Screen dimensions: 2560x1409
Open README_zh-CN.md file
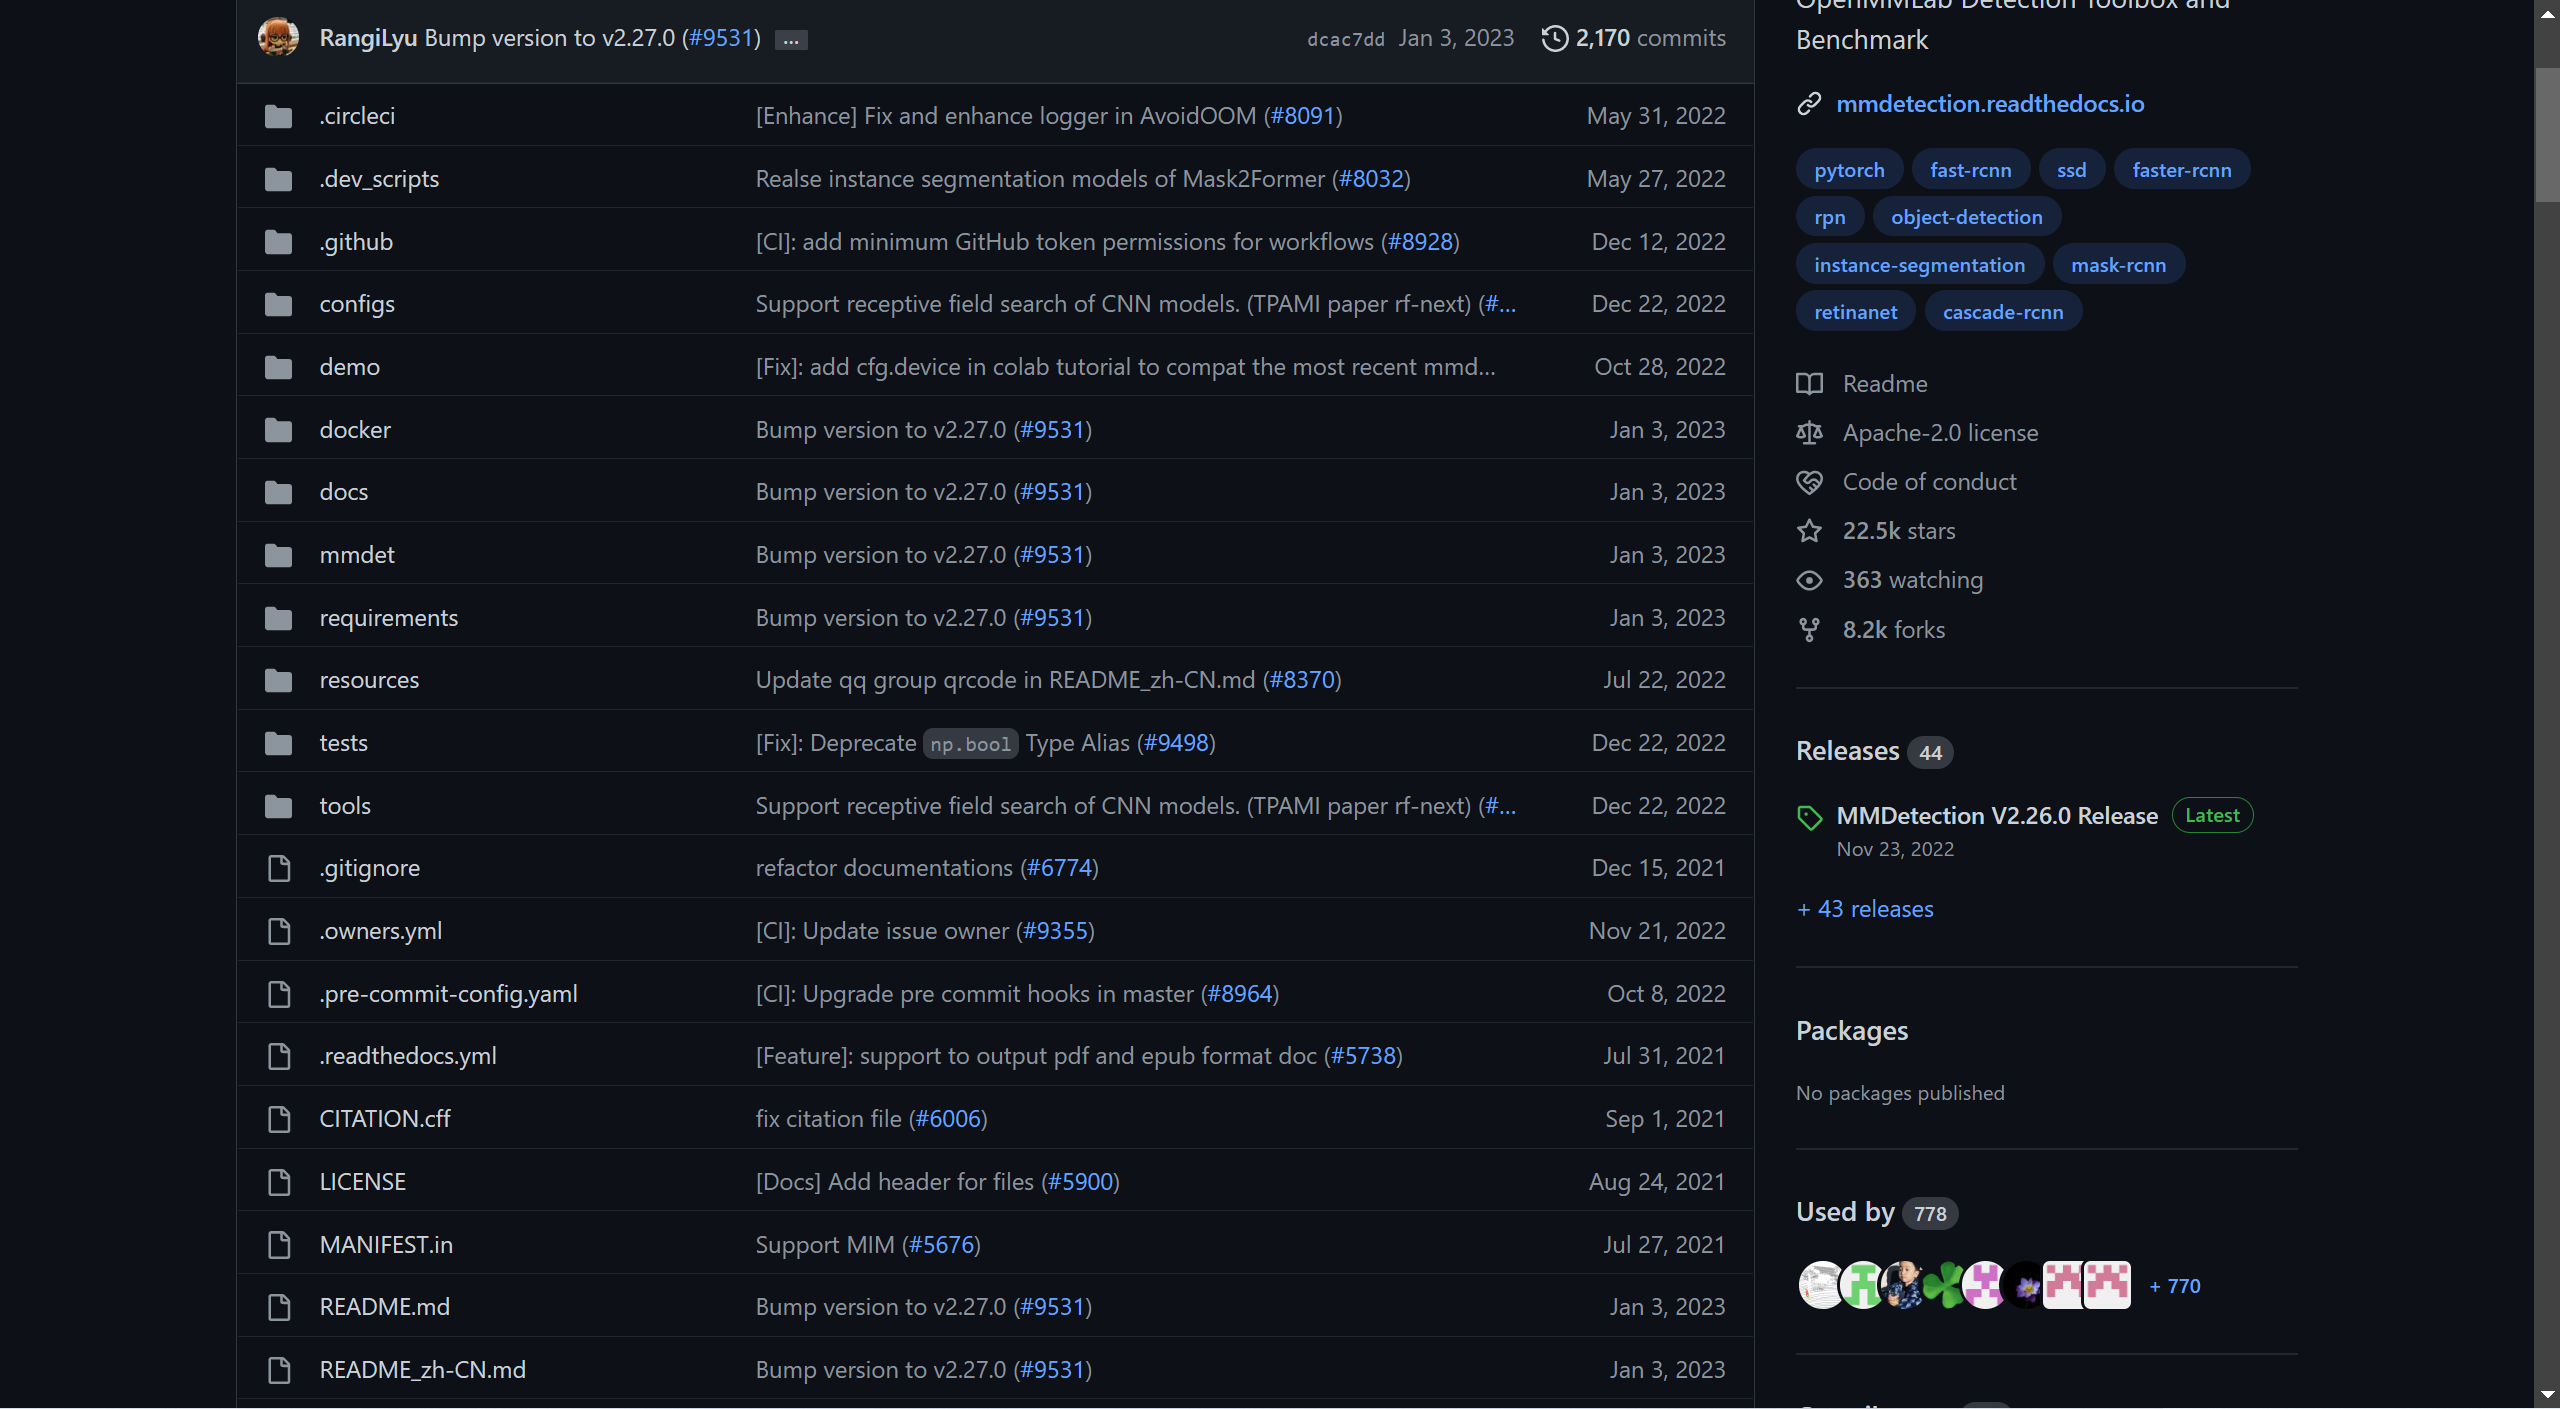coord(422,1370)
